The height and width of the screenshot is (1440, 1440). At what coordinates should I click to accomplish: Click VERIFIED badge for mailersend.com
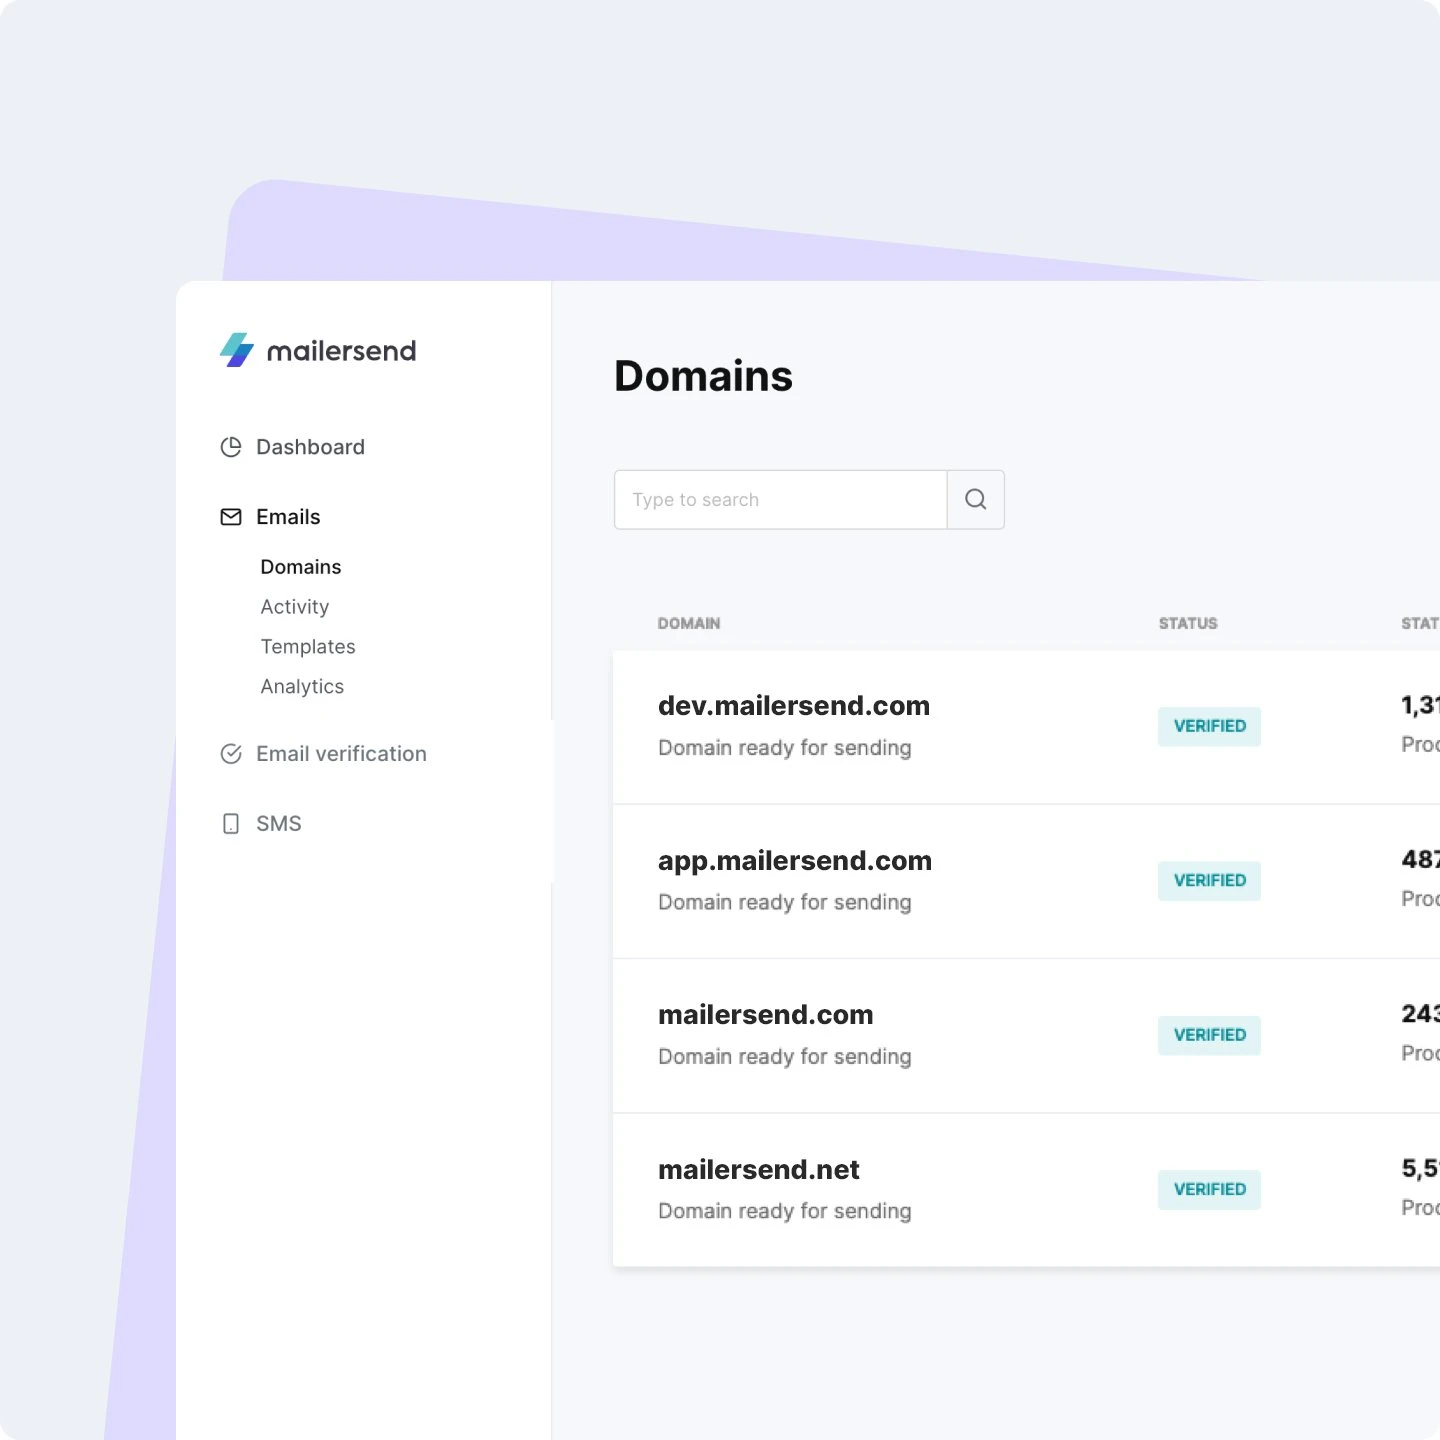pyautogui.click(x=1209, y=1035)
